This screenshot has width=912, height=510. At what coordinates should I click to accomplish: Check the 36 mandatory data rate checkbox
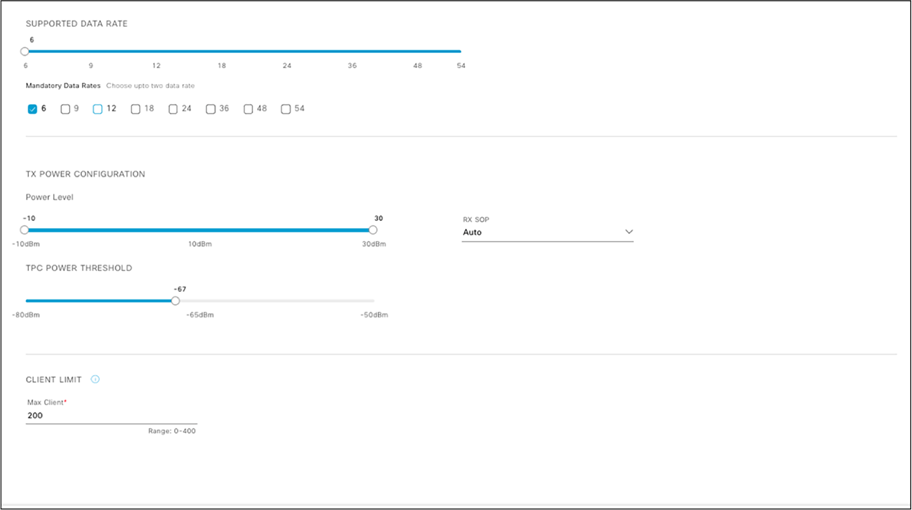[211, 109]
